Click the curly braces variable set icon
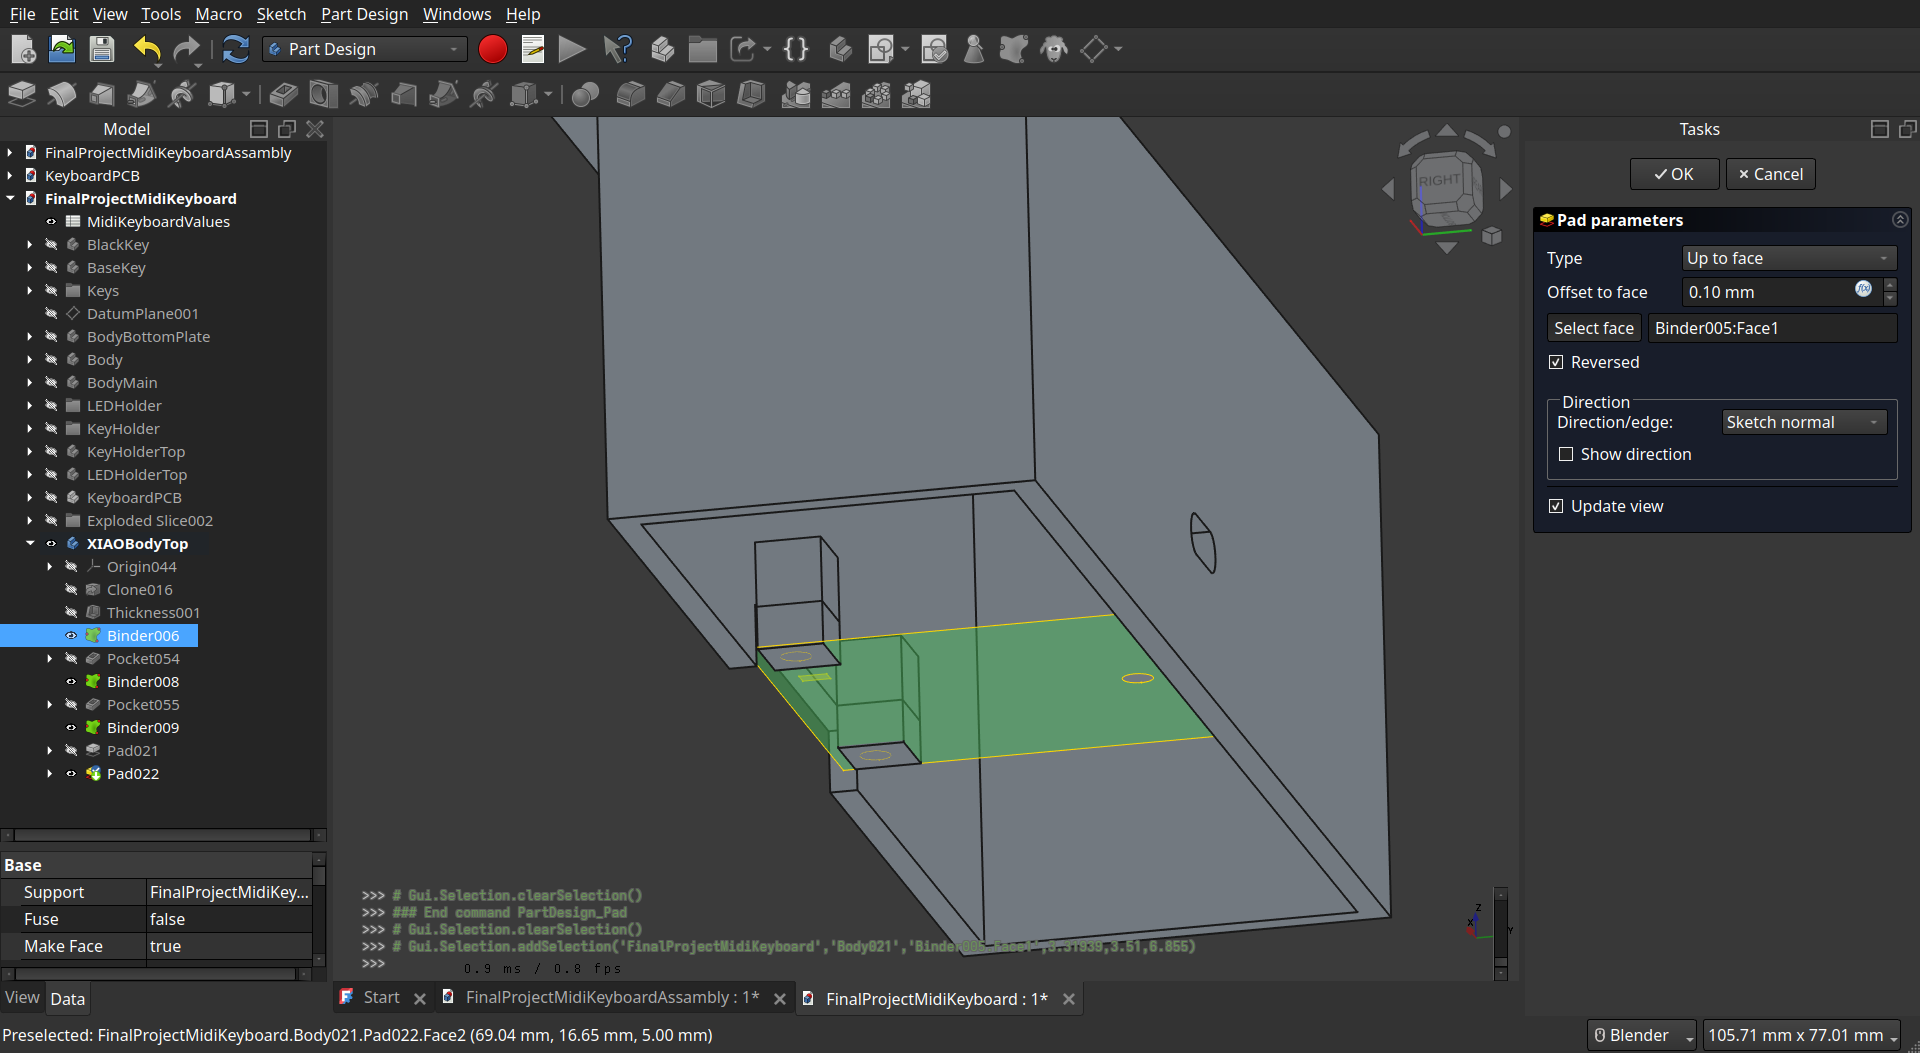 point(796,49)
